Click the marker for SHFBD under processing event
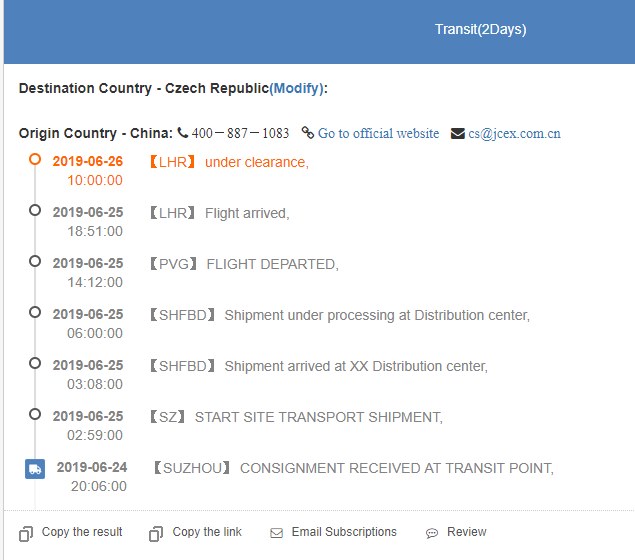 point(35,312)
